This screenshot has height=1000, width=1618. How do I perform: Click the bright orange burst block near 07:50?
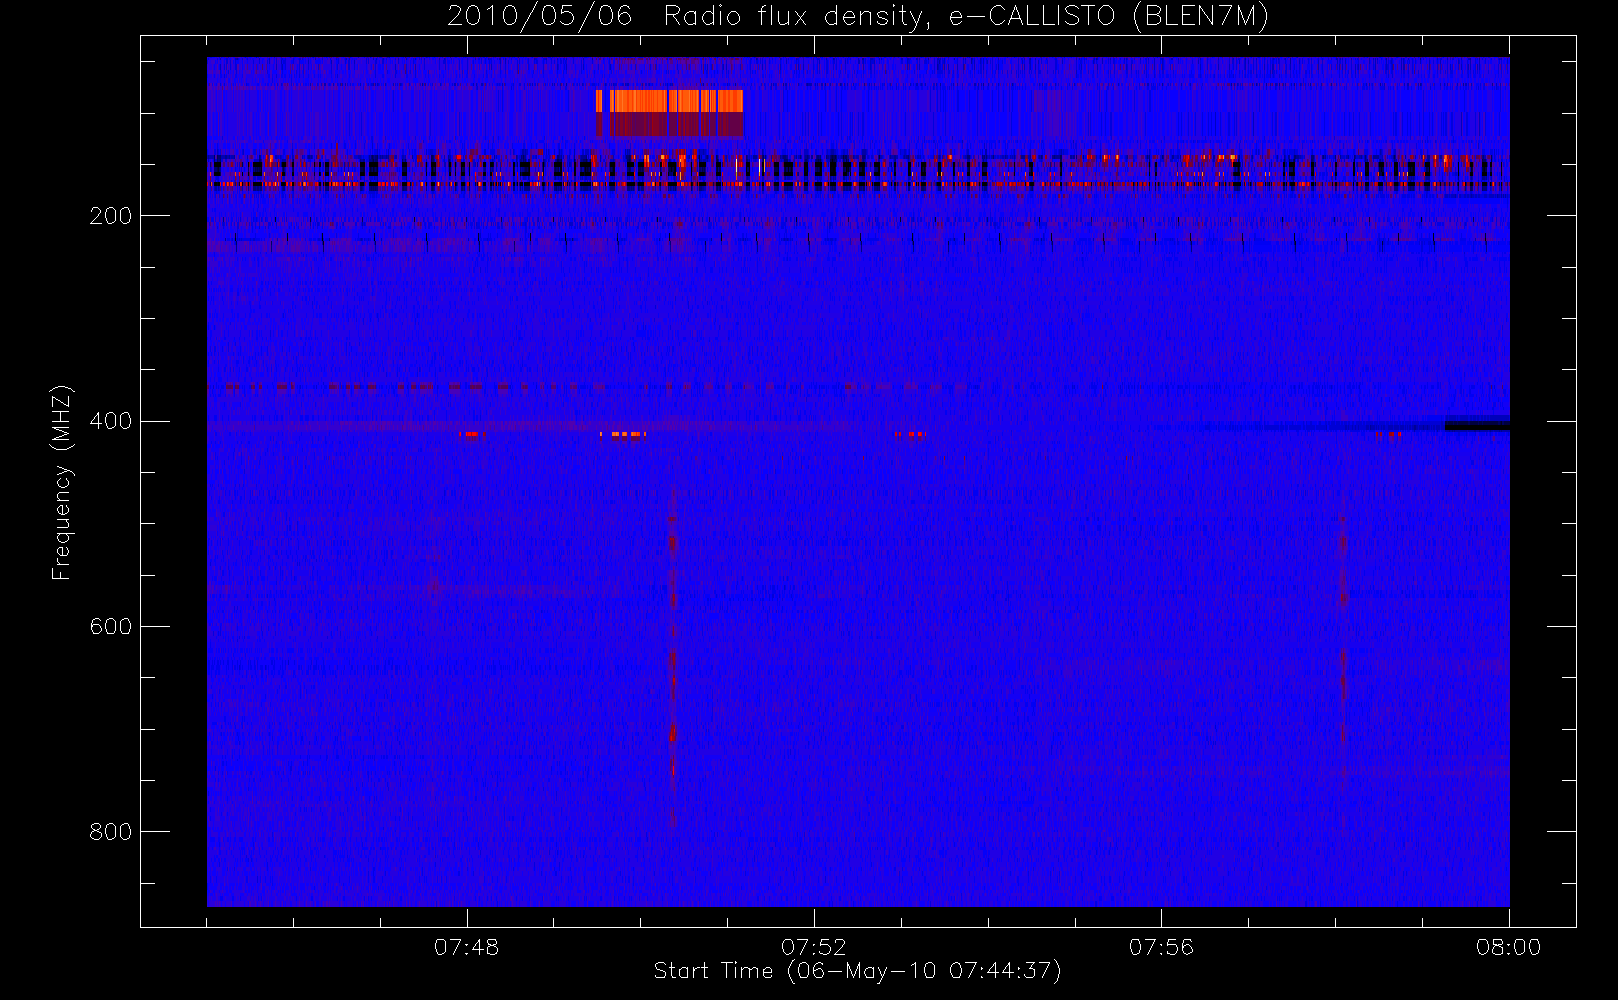coord(670,101)
